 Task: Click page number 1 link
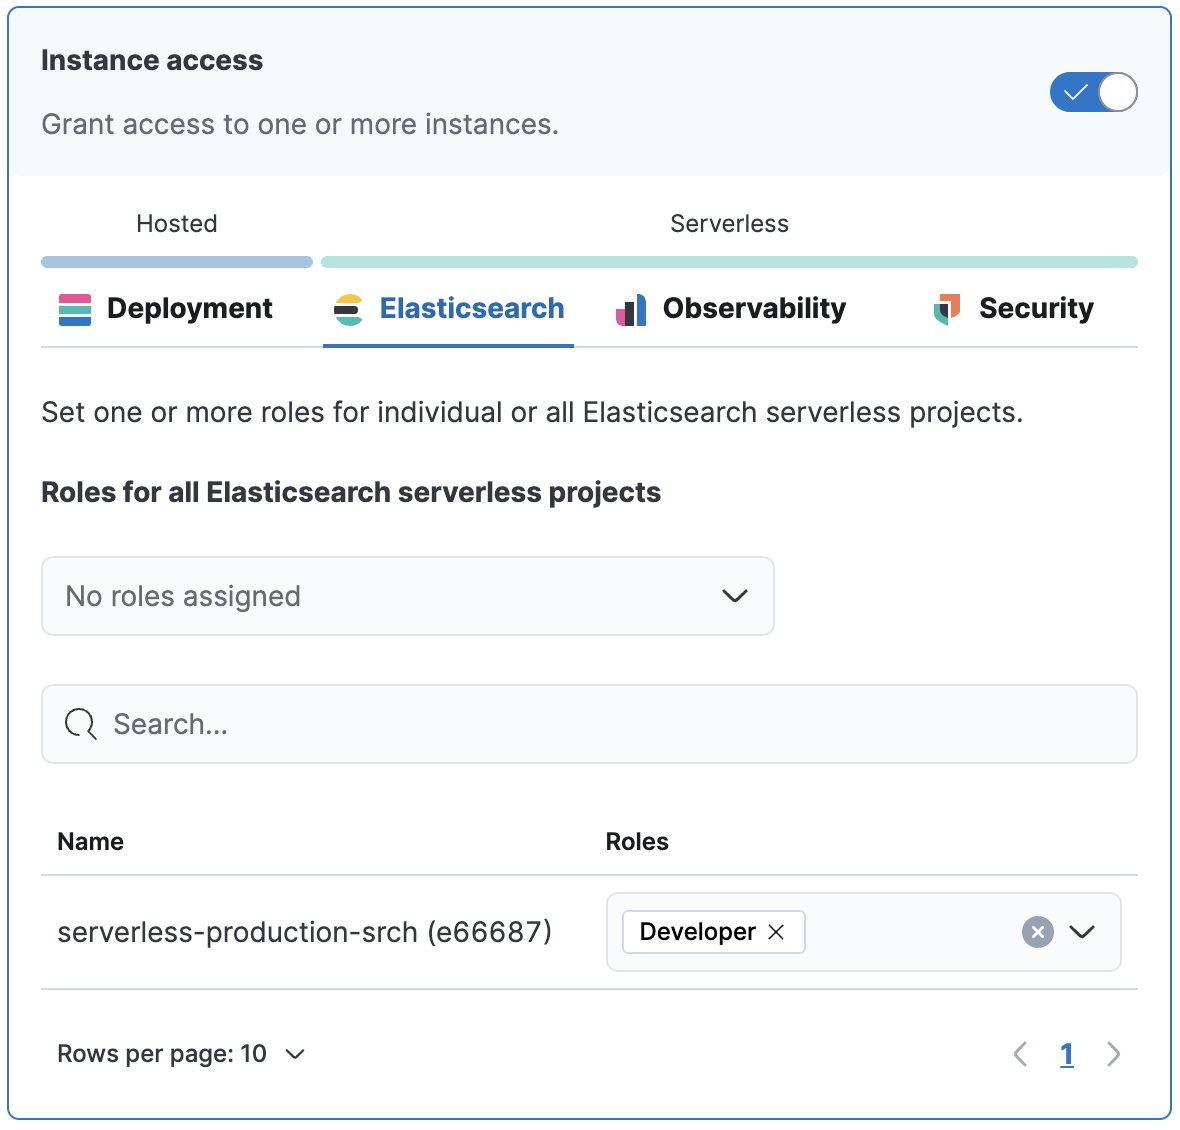tap(1067, 1054)
